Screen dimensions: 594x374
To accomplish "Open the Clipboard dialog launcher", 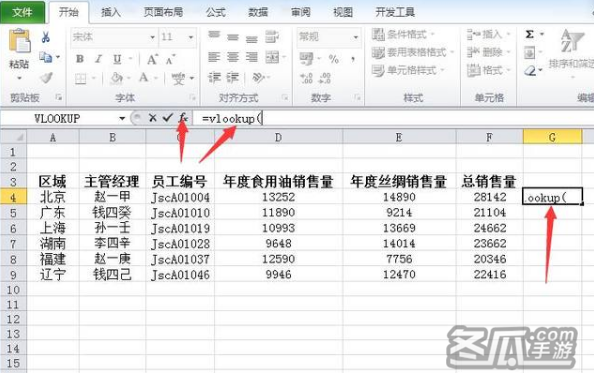I will (59, 98).
